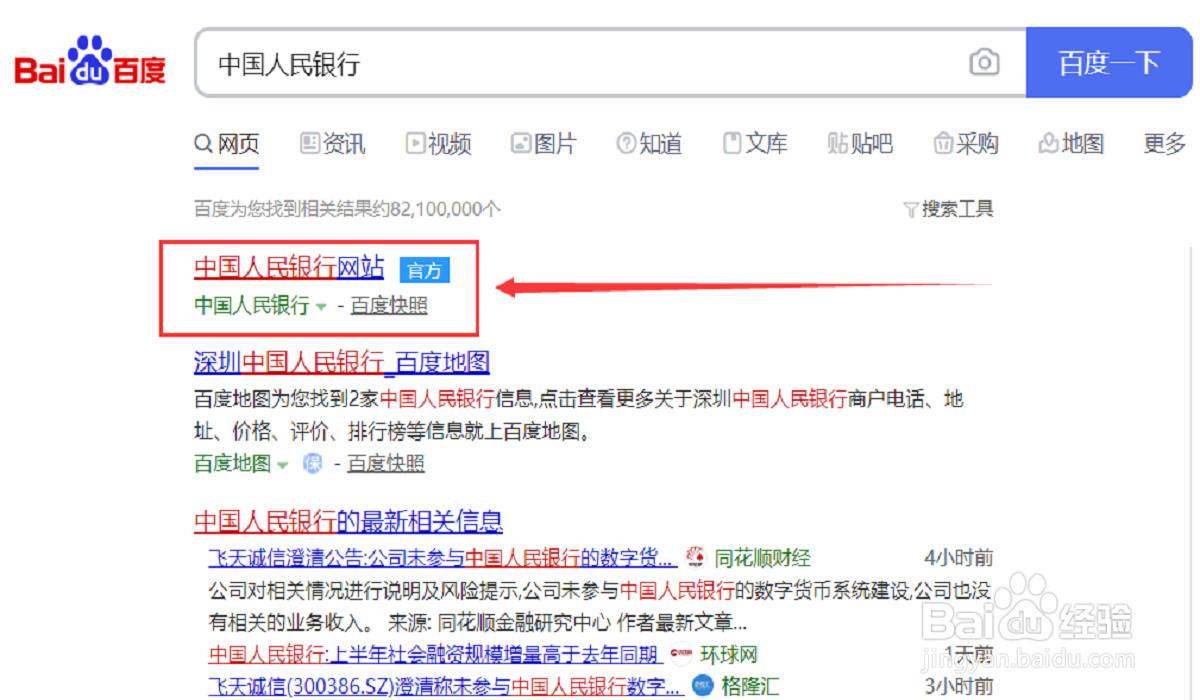The image size is (1200, 700).
Task: Open the 图片 tab
Action: 543,144
